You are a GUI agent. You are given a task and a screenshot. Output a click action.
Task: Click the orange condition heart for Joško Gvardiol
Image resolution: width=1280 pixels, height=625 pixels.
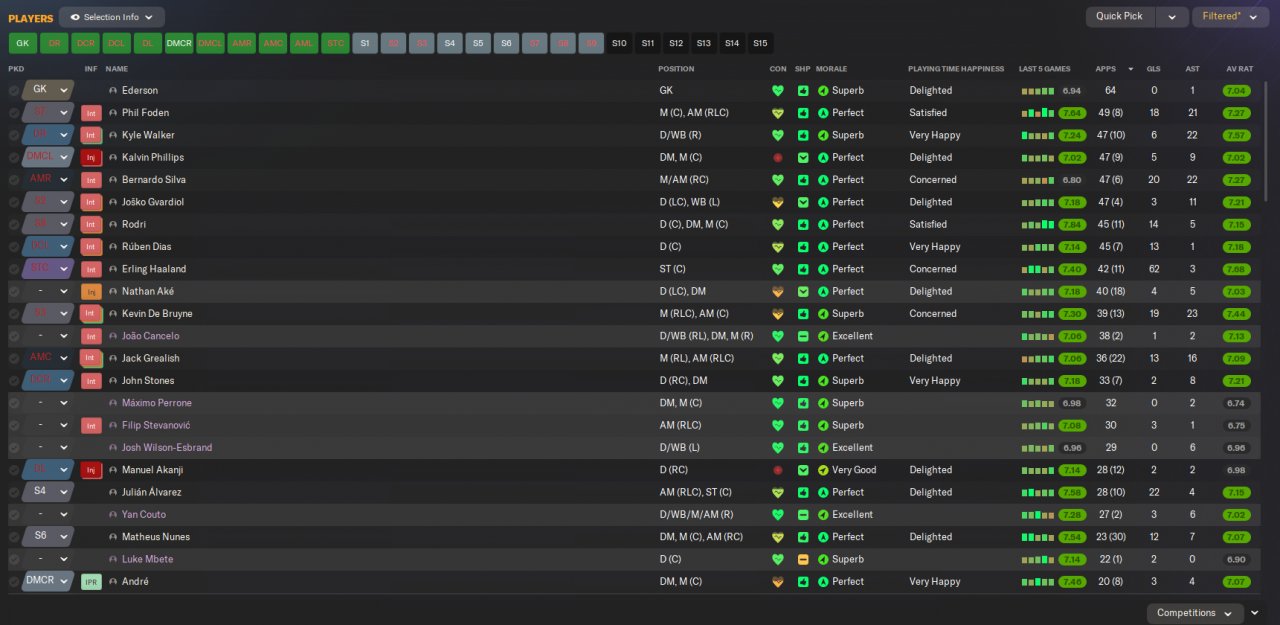click(x=778, y=202)
